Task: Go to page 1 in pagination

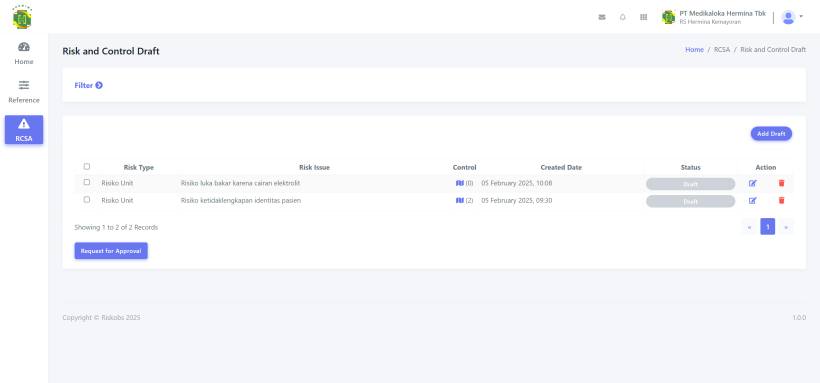Action: 768,227
